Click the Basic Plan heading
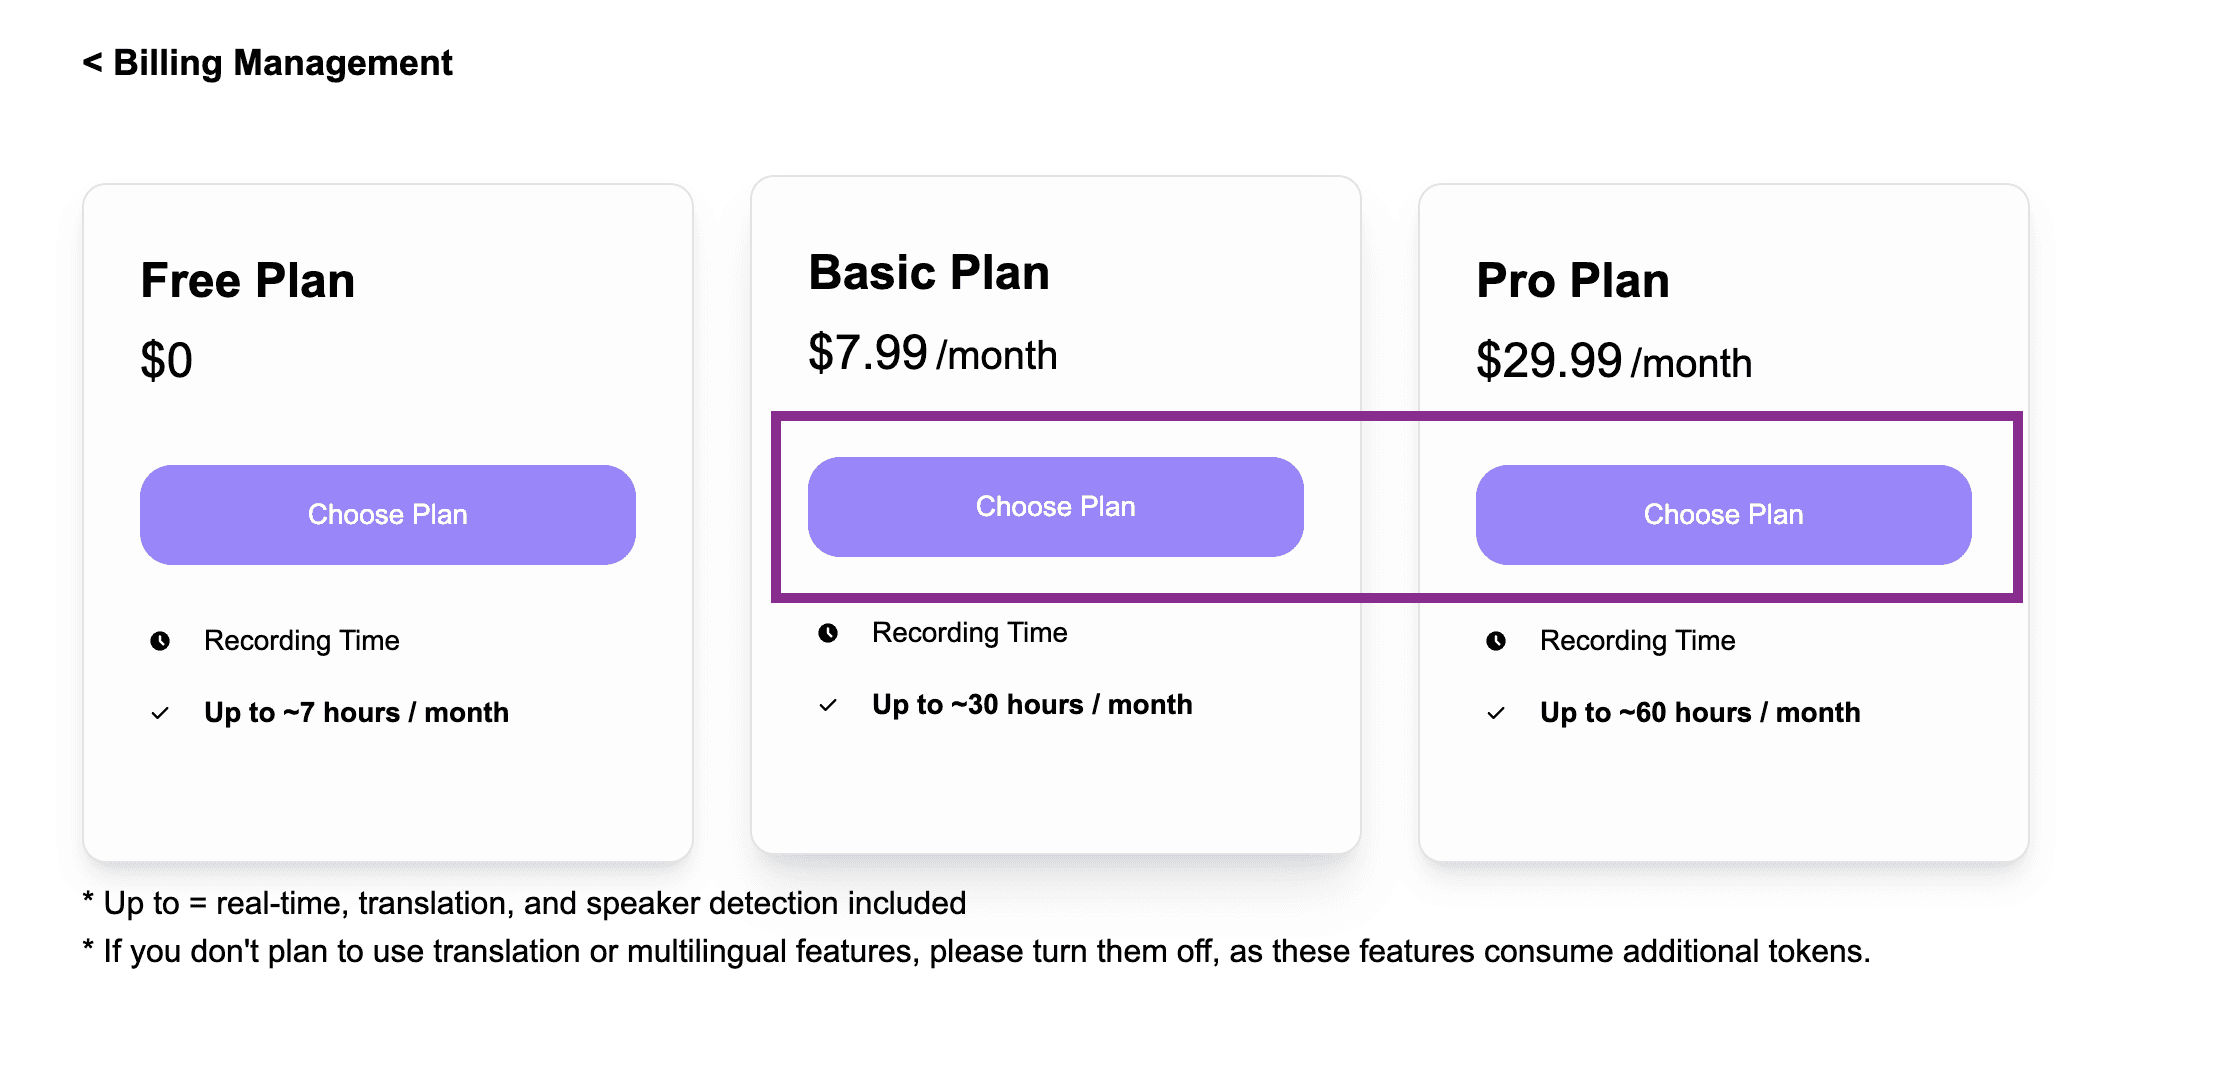The image size is (2214, 1074). coord(929,273)
